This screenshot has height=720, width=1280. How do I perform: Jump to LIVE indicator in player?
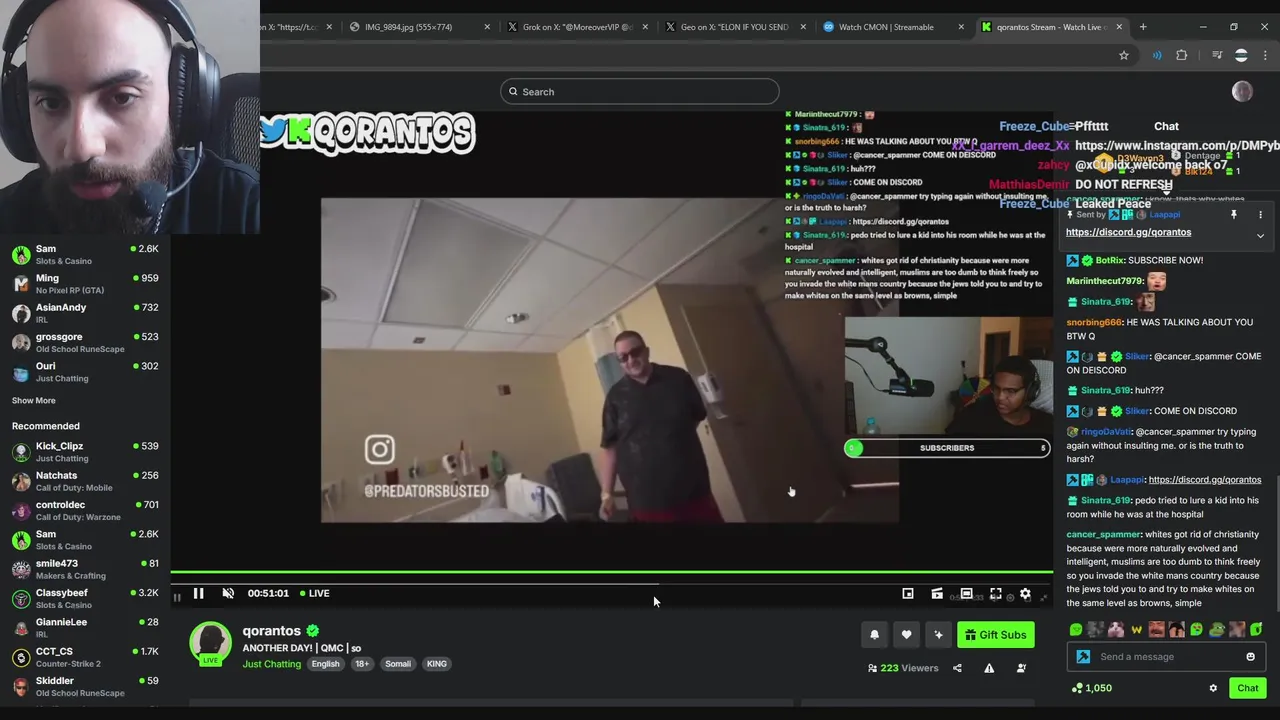click(314, 593)
